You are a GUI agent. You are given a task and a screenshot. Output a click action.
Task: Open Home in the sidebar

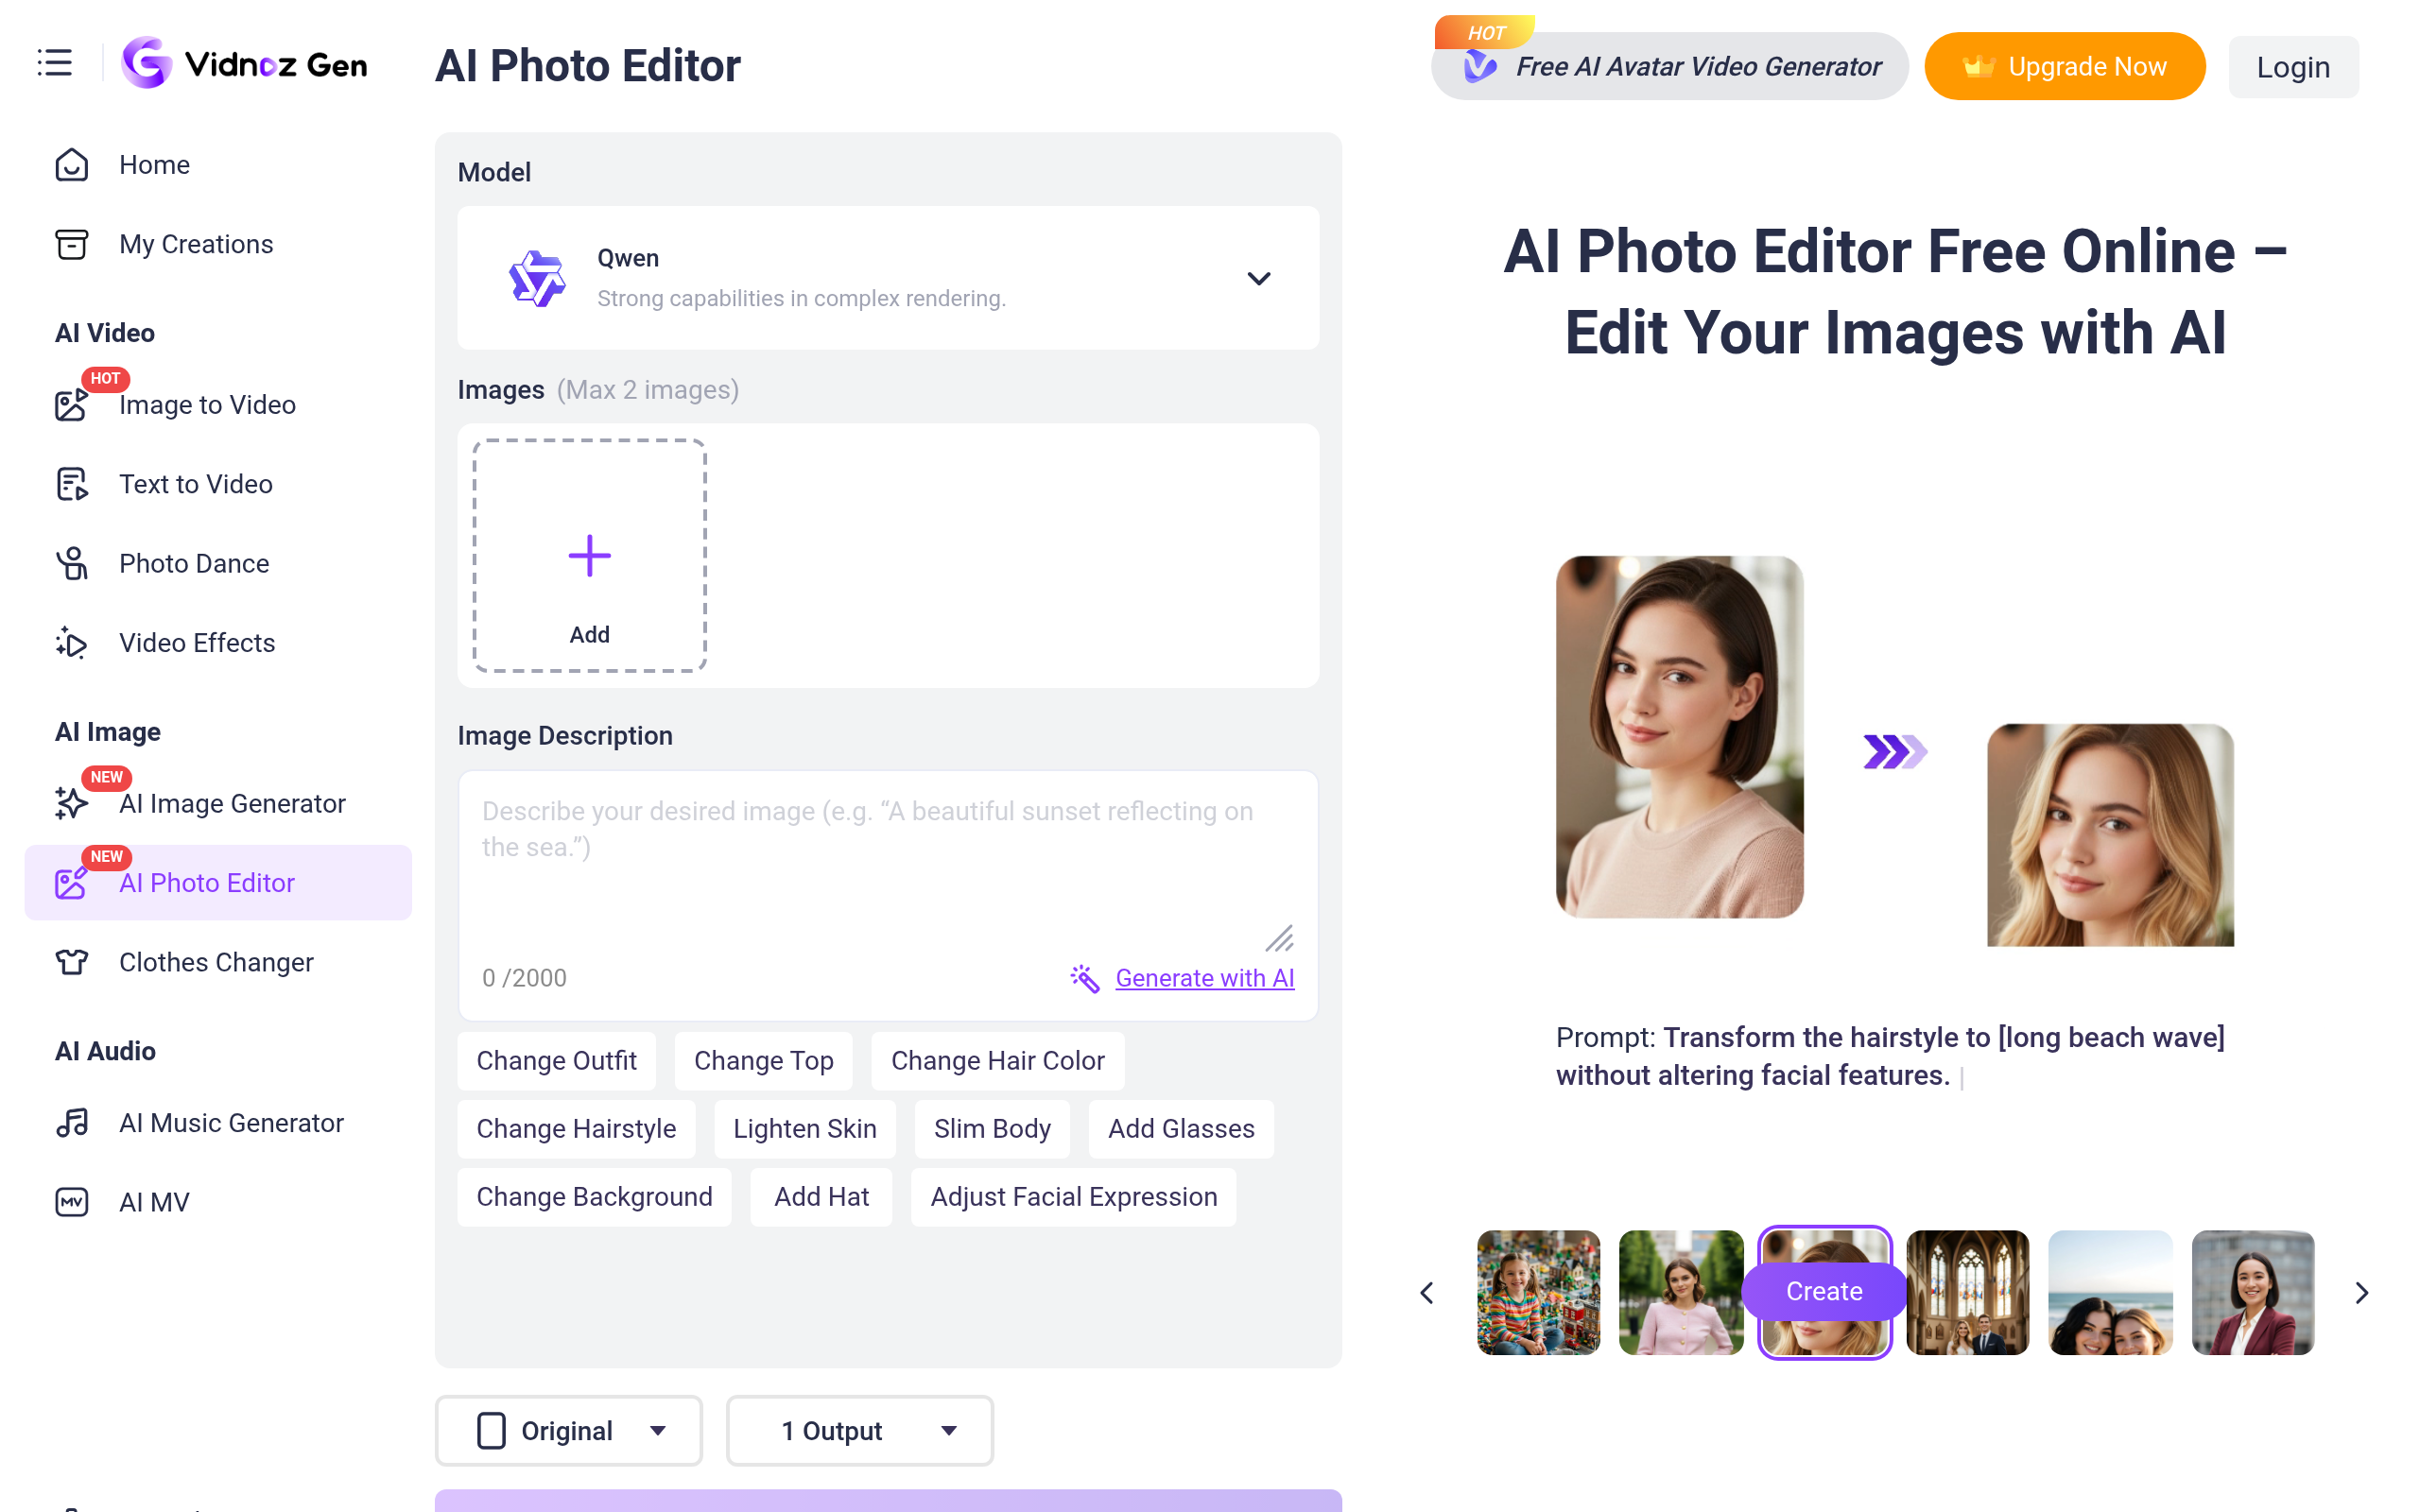(218, 164)
